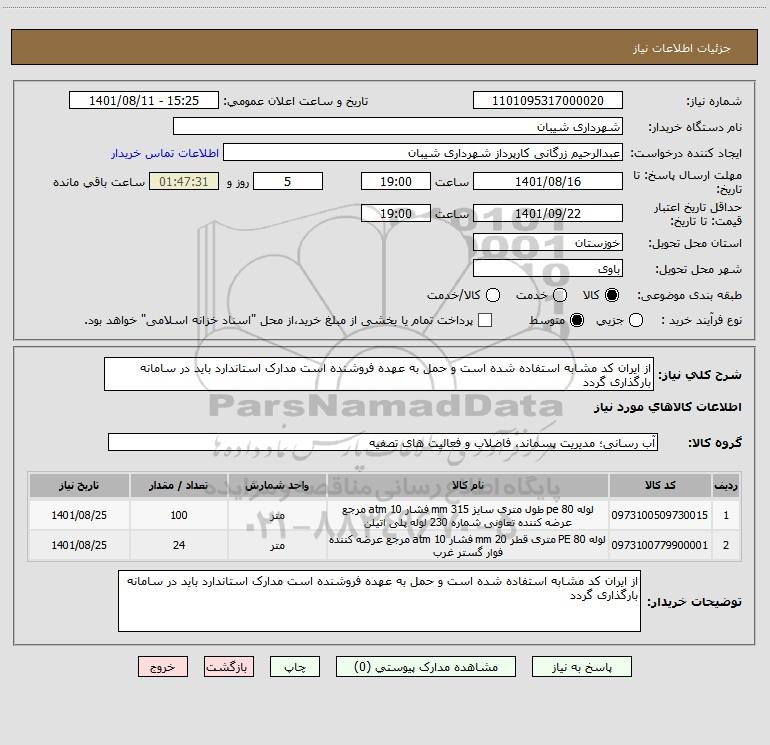This screenshot has height=745, width=770.
Task: Click the ردیف column header
Action: 726,485
